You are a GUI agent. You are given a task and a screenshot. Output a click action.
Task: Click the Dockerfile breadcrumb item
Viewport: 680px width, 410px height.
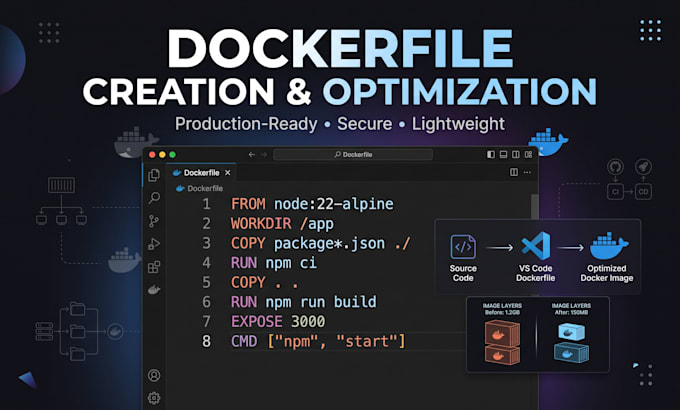click(200, 188)
